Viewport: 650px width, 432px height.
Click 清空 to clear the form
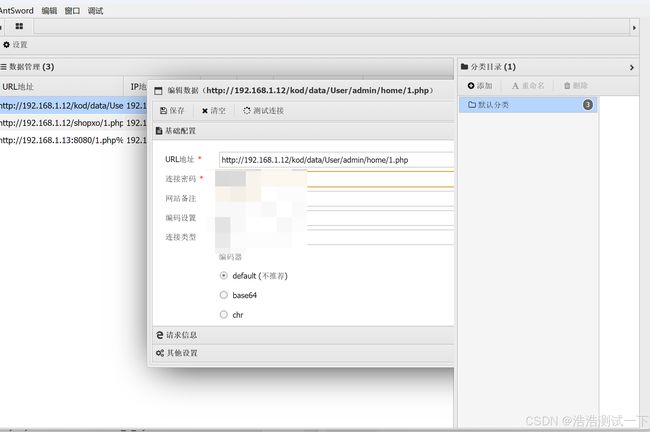[x=213, y=111]
